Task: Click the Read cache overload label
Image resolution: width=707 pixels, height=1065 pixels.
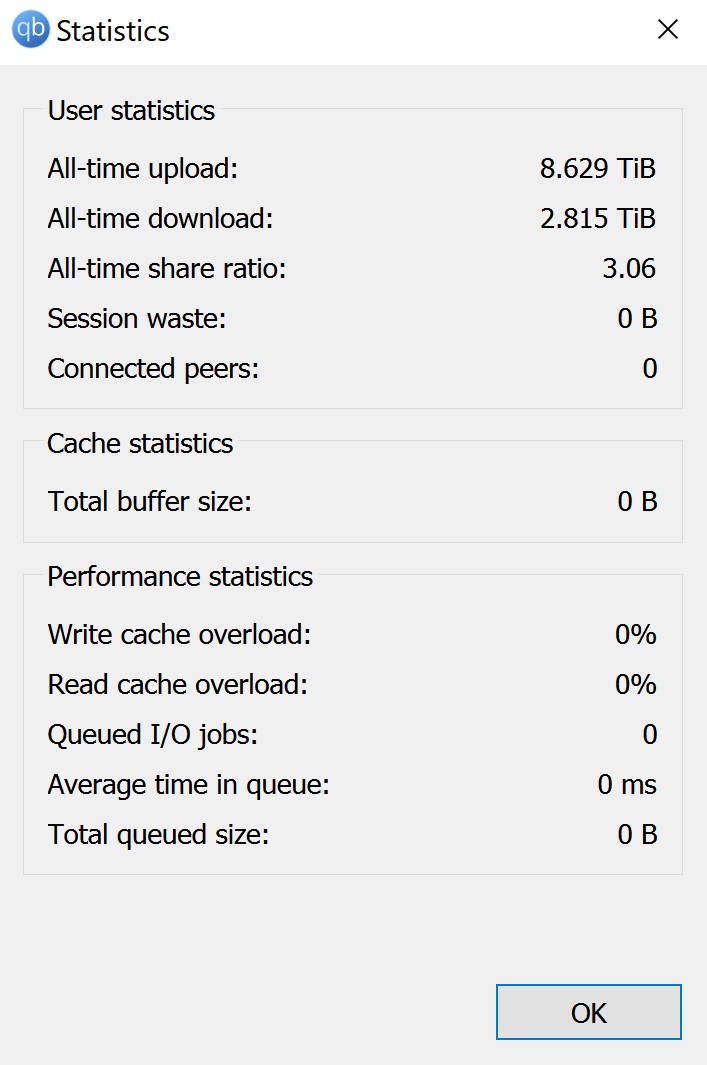Action: tap(177, 684)
